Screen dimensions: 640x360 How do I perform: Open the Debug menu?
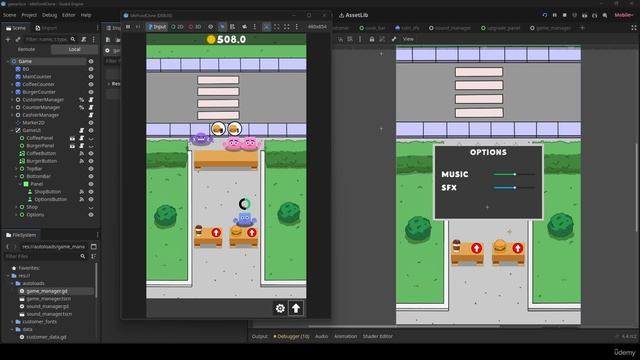[x=49, y=15]
